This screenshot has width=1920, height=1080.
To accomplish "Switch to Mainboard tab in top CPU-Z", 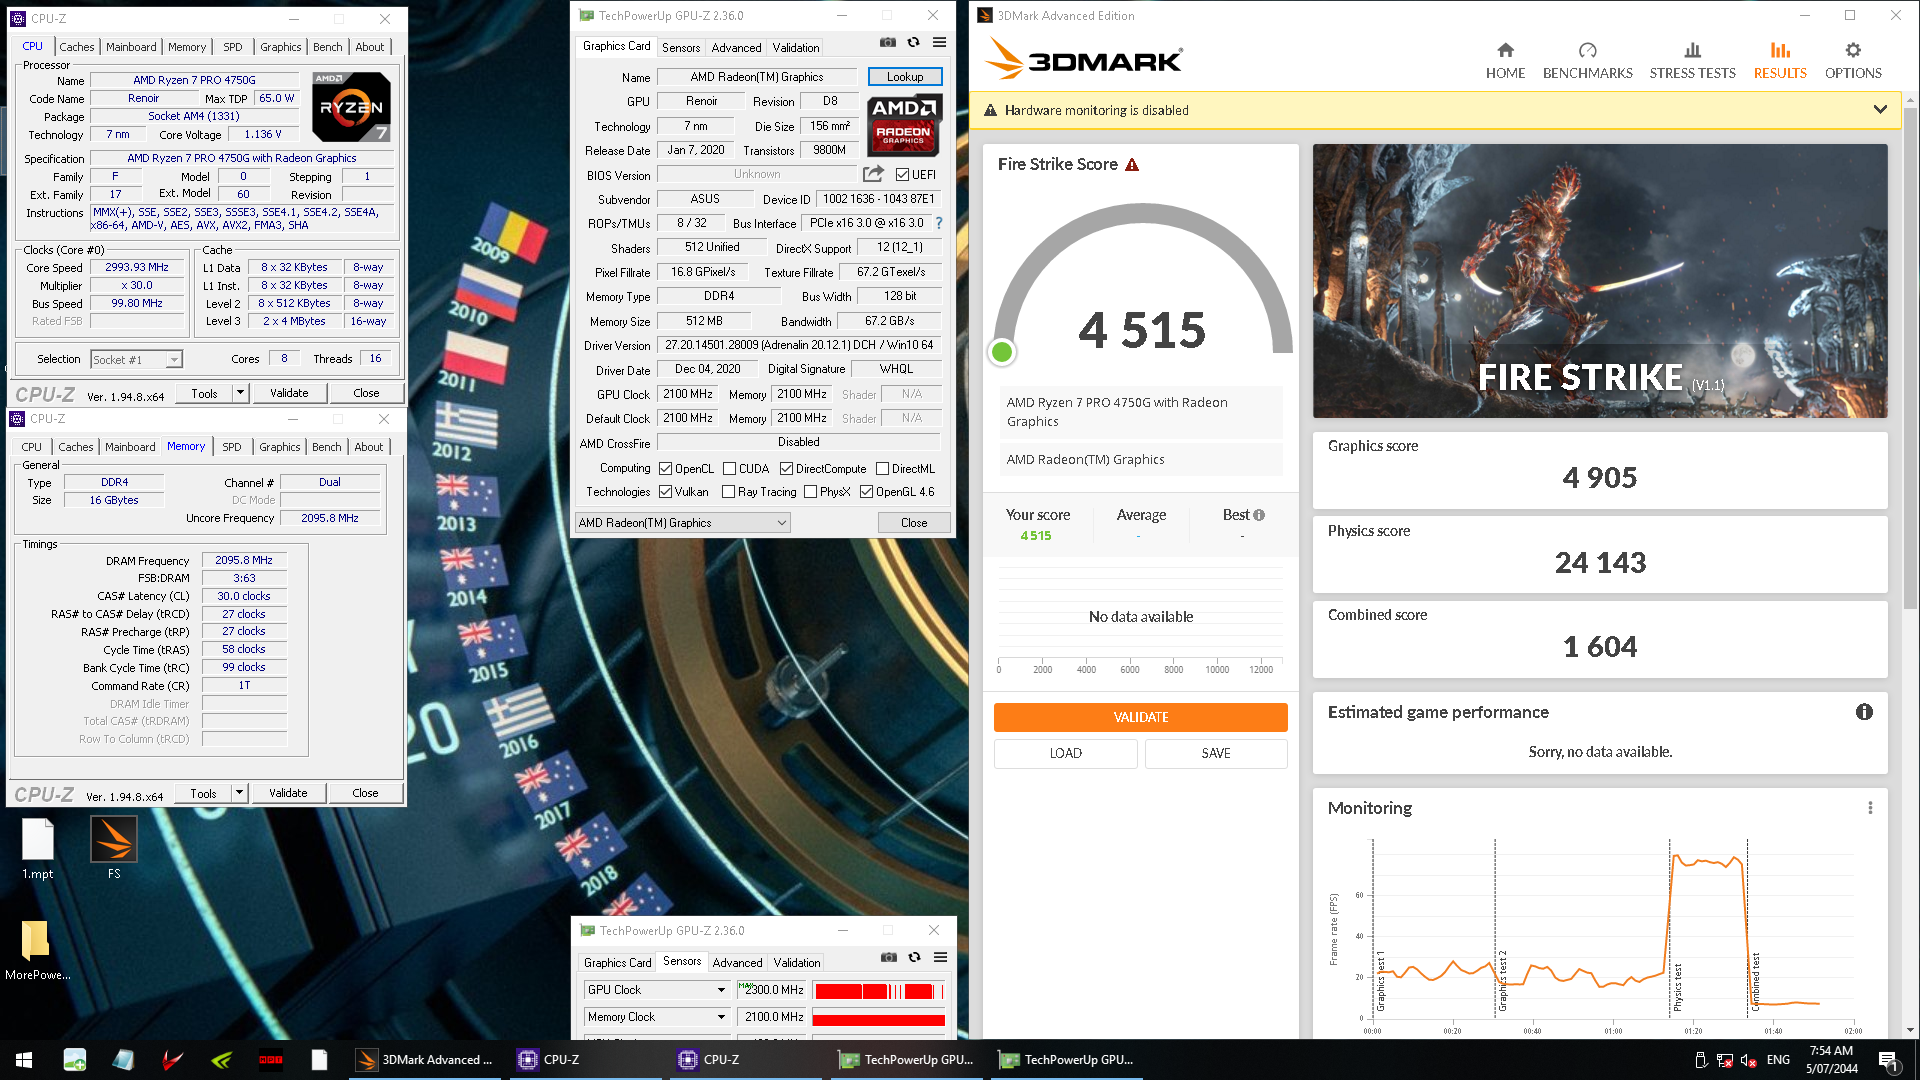I will point(131,47).
